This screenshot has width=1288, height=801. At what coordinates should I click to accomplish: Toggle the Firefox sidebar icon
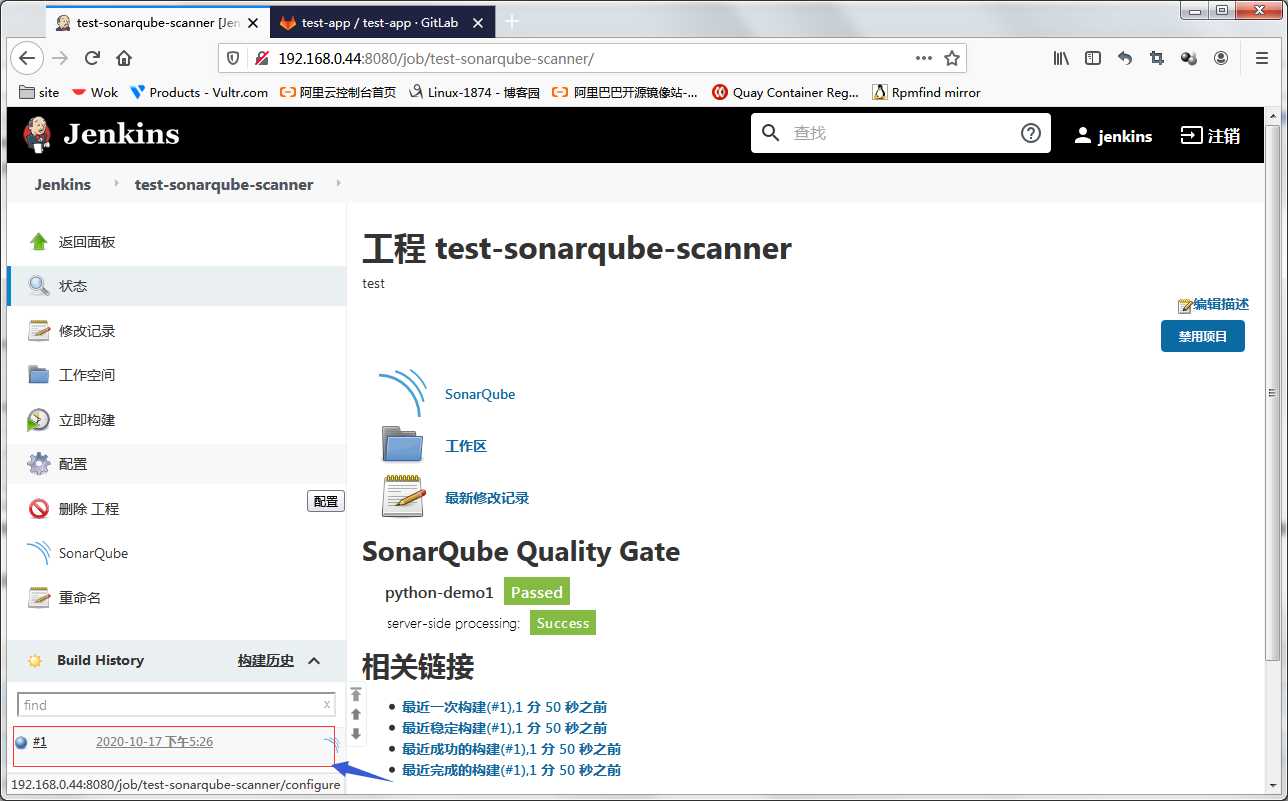point(1093,58)
